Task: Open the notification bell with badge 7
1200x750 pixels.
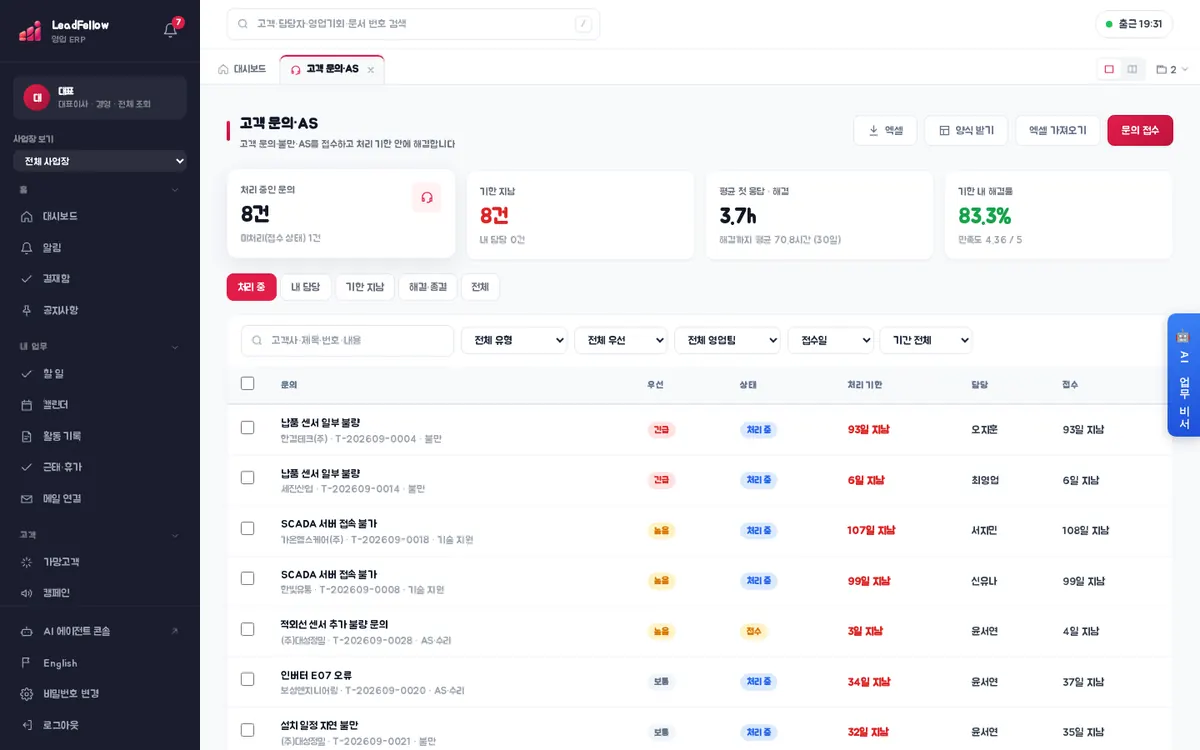Action: click(x=171, y=30)
